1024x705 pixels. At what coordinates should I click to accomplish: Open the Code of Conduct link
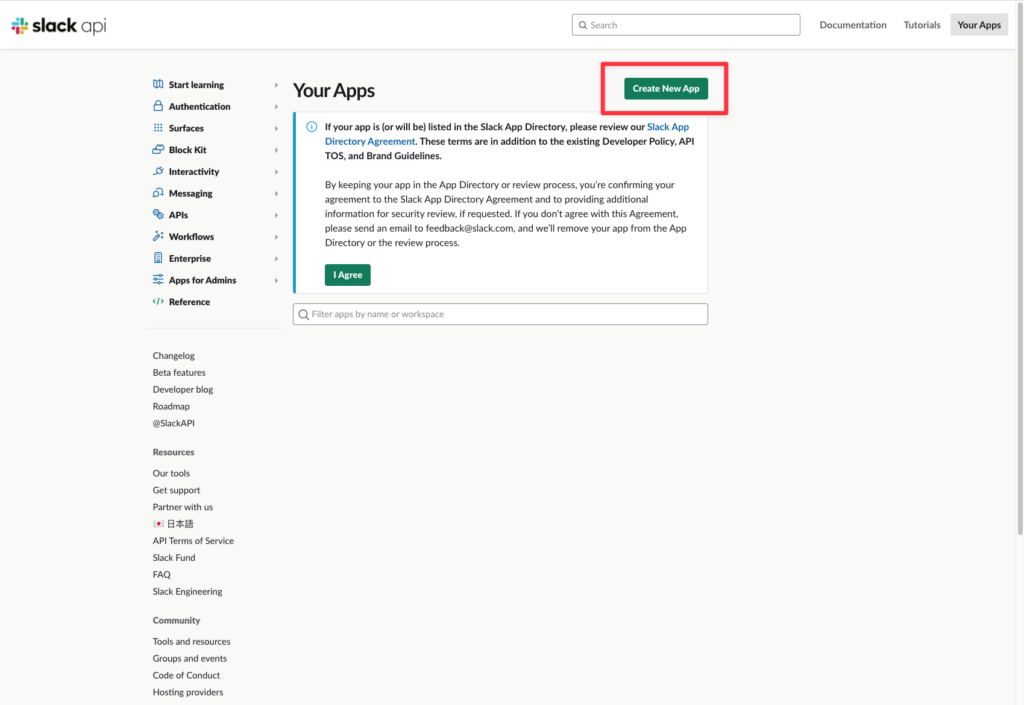(186, 676)
